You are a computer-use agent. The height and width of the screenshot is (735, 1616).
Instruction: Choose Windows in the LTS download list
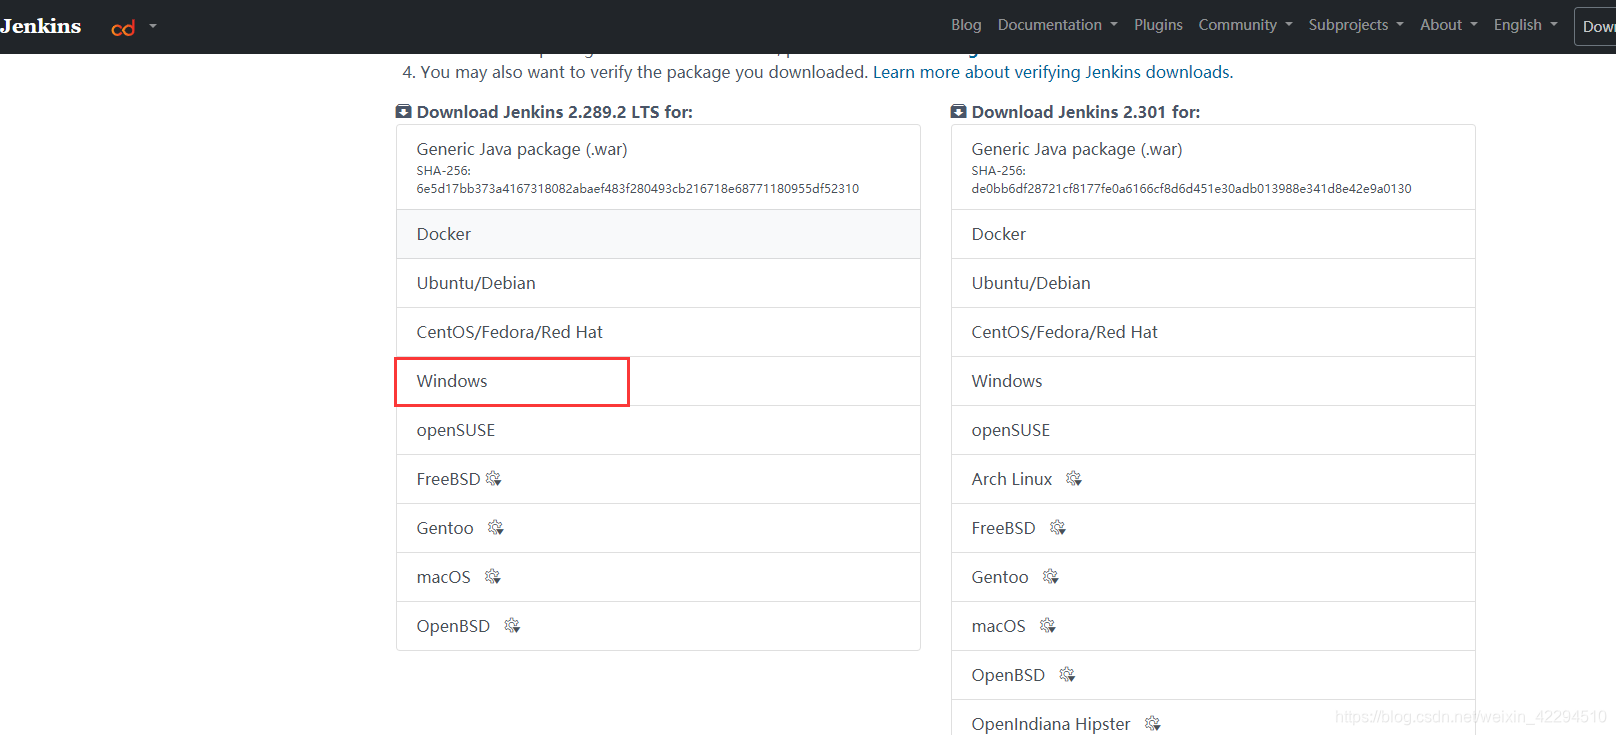click(x=658, y=381)
